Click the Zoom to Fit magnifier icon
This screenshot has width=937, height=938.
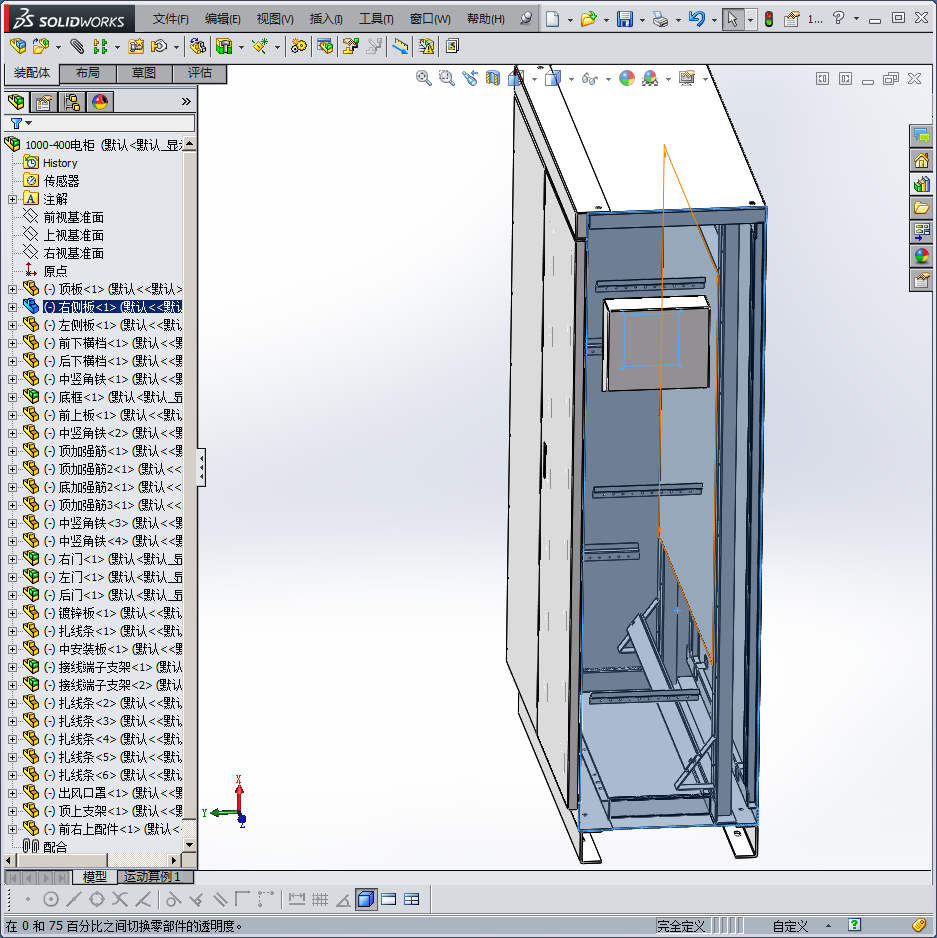[x=423, y=78]
